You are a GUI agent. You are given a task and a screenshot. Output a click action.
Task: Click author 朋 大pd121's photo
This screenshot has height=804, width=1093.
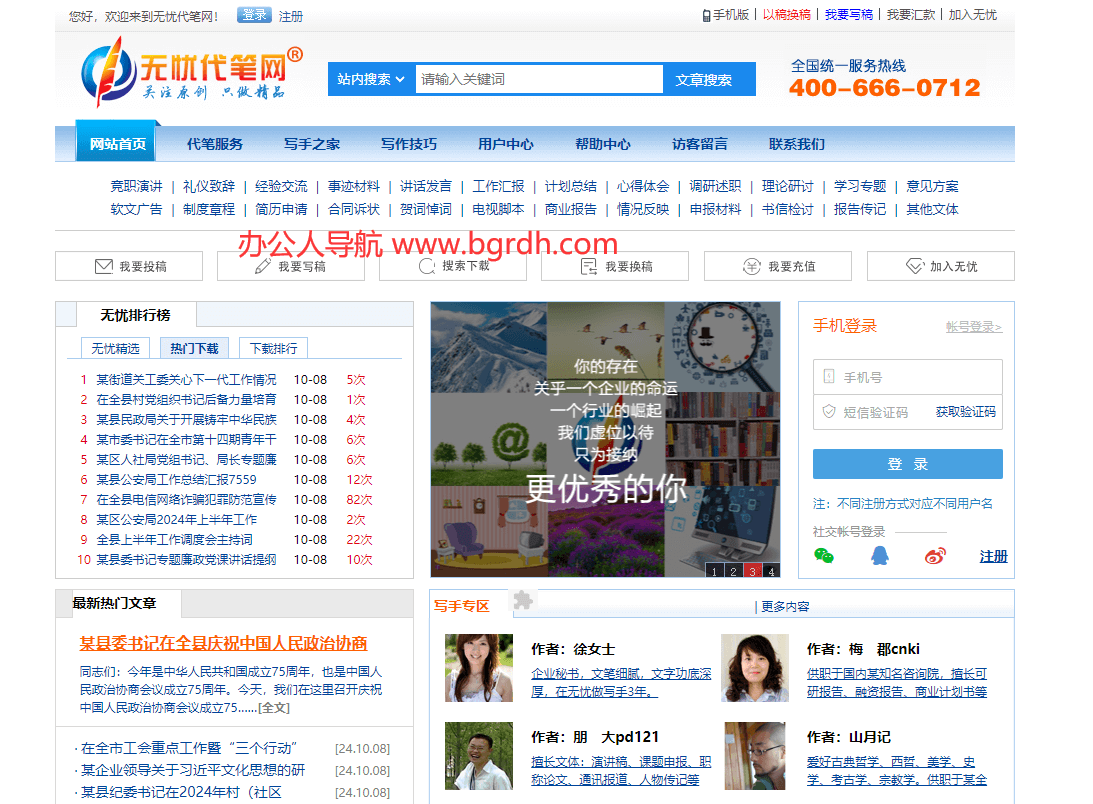pyautogui.click(x=479, y=756)
